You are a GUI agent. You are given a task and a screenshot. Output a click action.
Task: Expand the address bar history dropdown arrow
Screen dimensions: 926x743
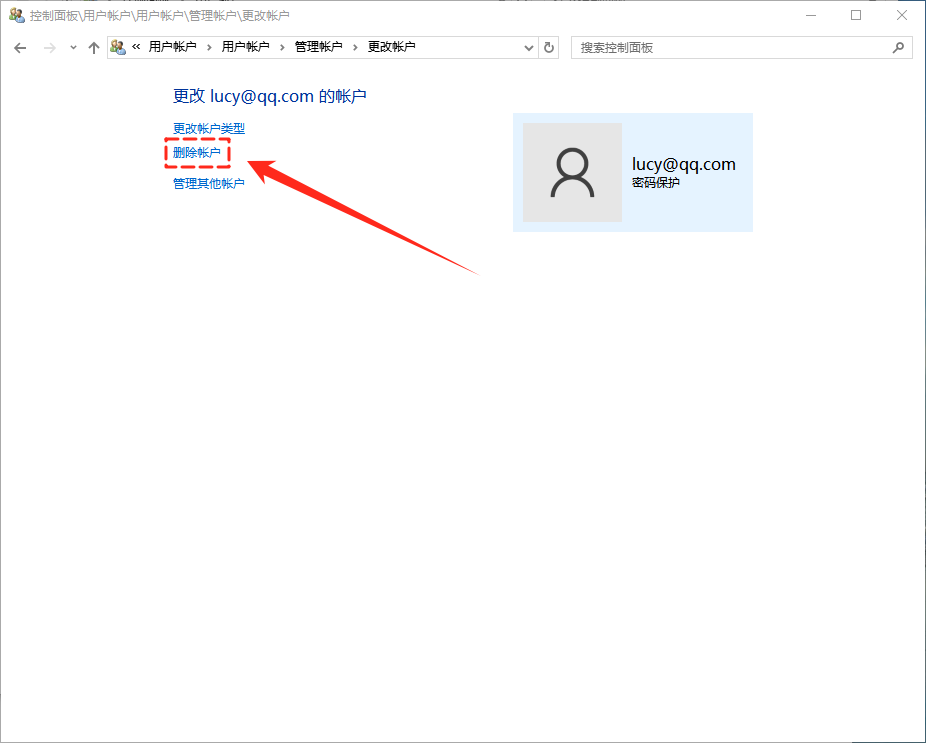pyautogui.click(x=529, y=47)
